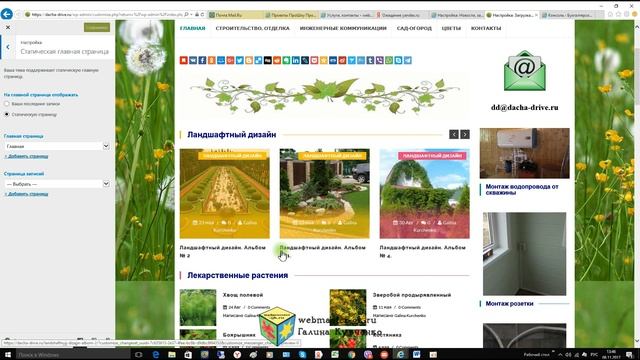Show previous Ландшафтный дизайн slide arrow

(x=454, y=134)
